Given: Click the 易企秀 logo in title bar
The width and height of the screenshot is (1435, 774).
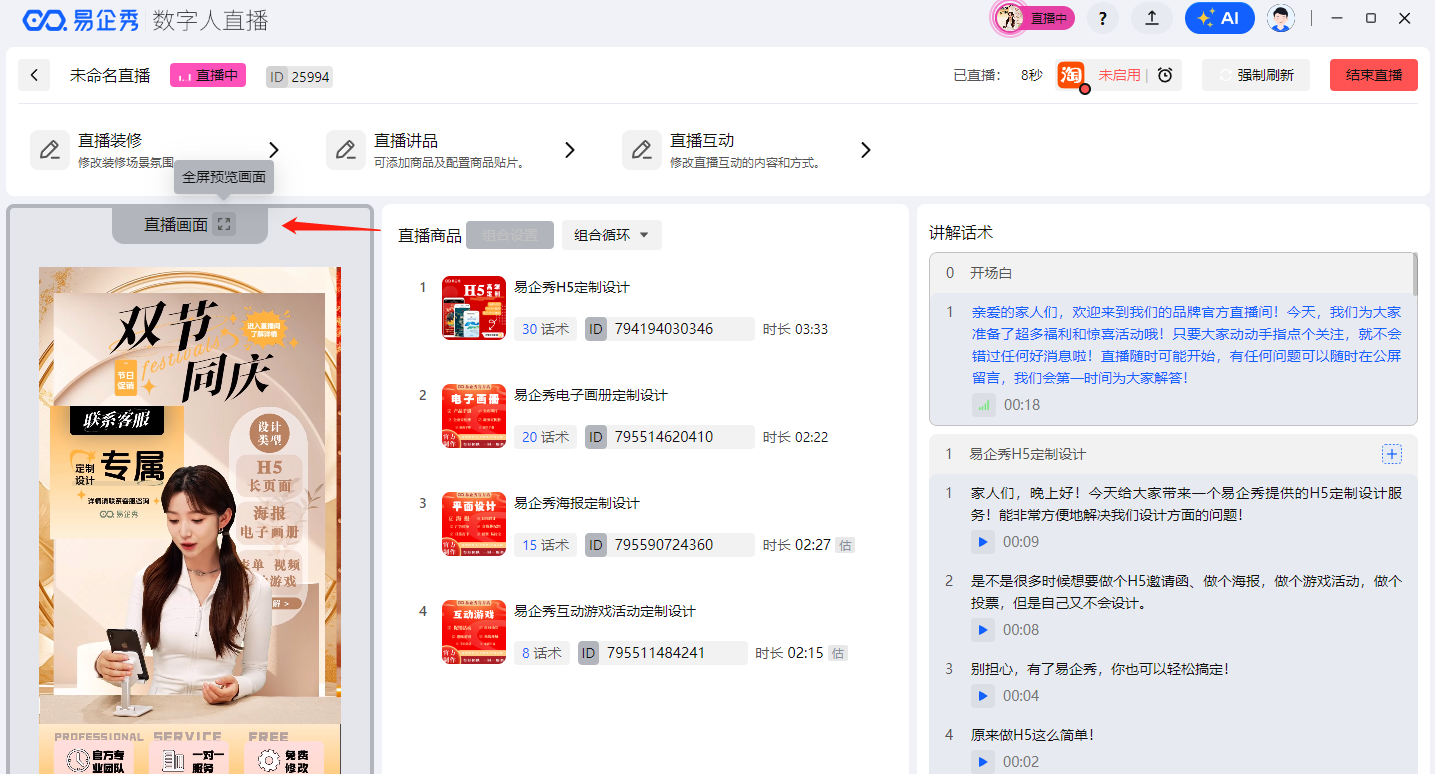Looking at the screenshot, I should coord(83,19).
